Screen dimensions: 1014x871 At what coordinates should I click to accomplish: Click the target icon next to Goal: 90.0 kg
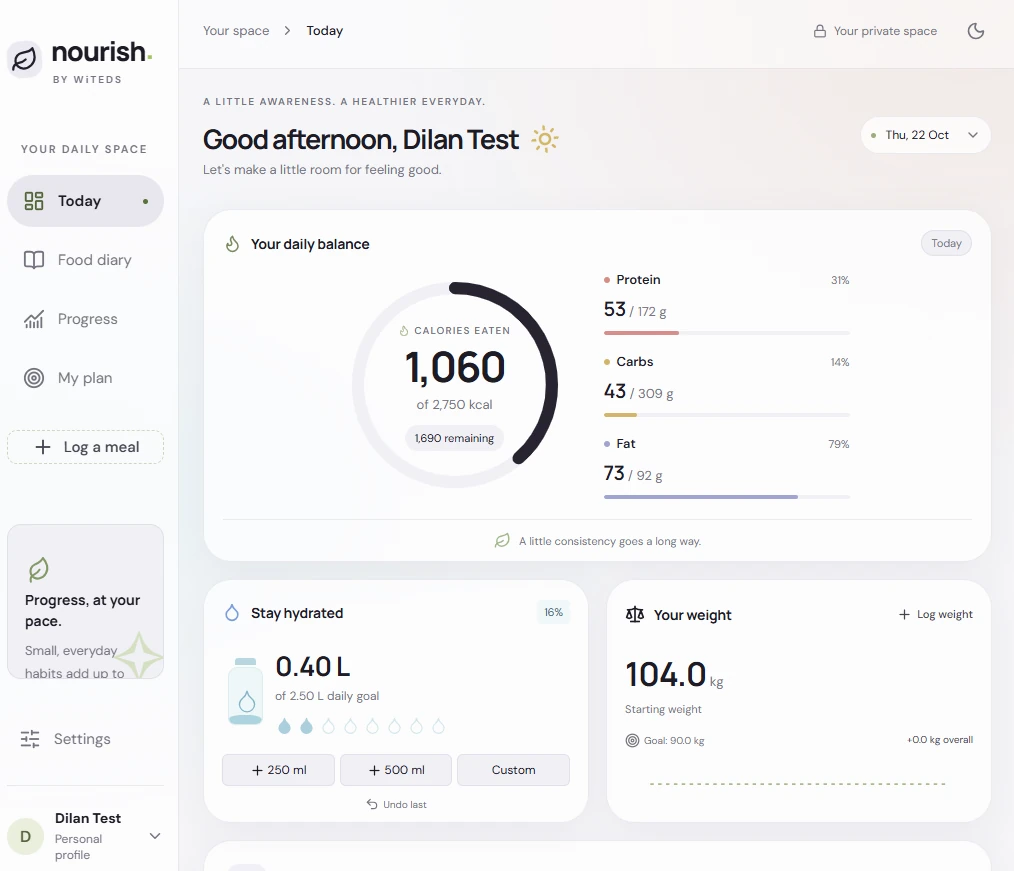coord(632,740)
